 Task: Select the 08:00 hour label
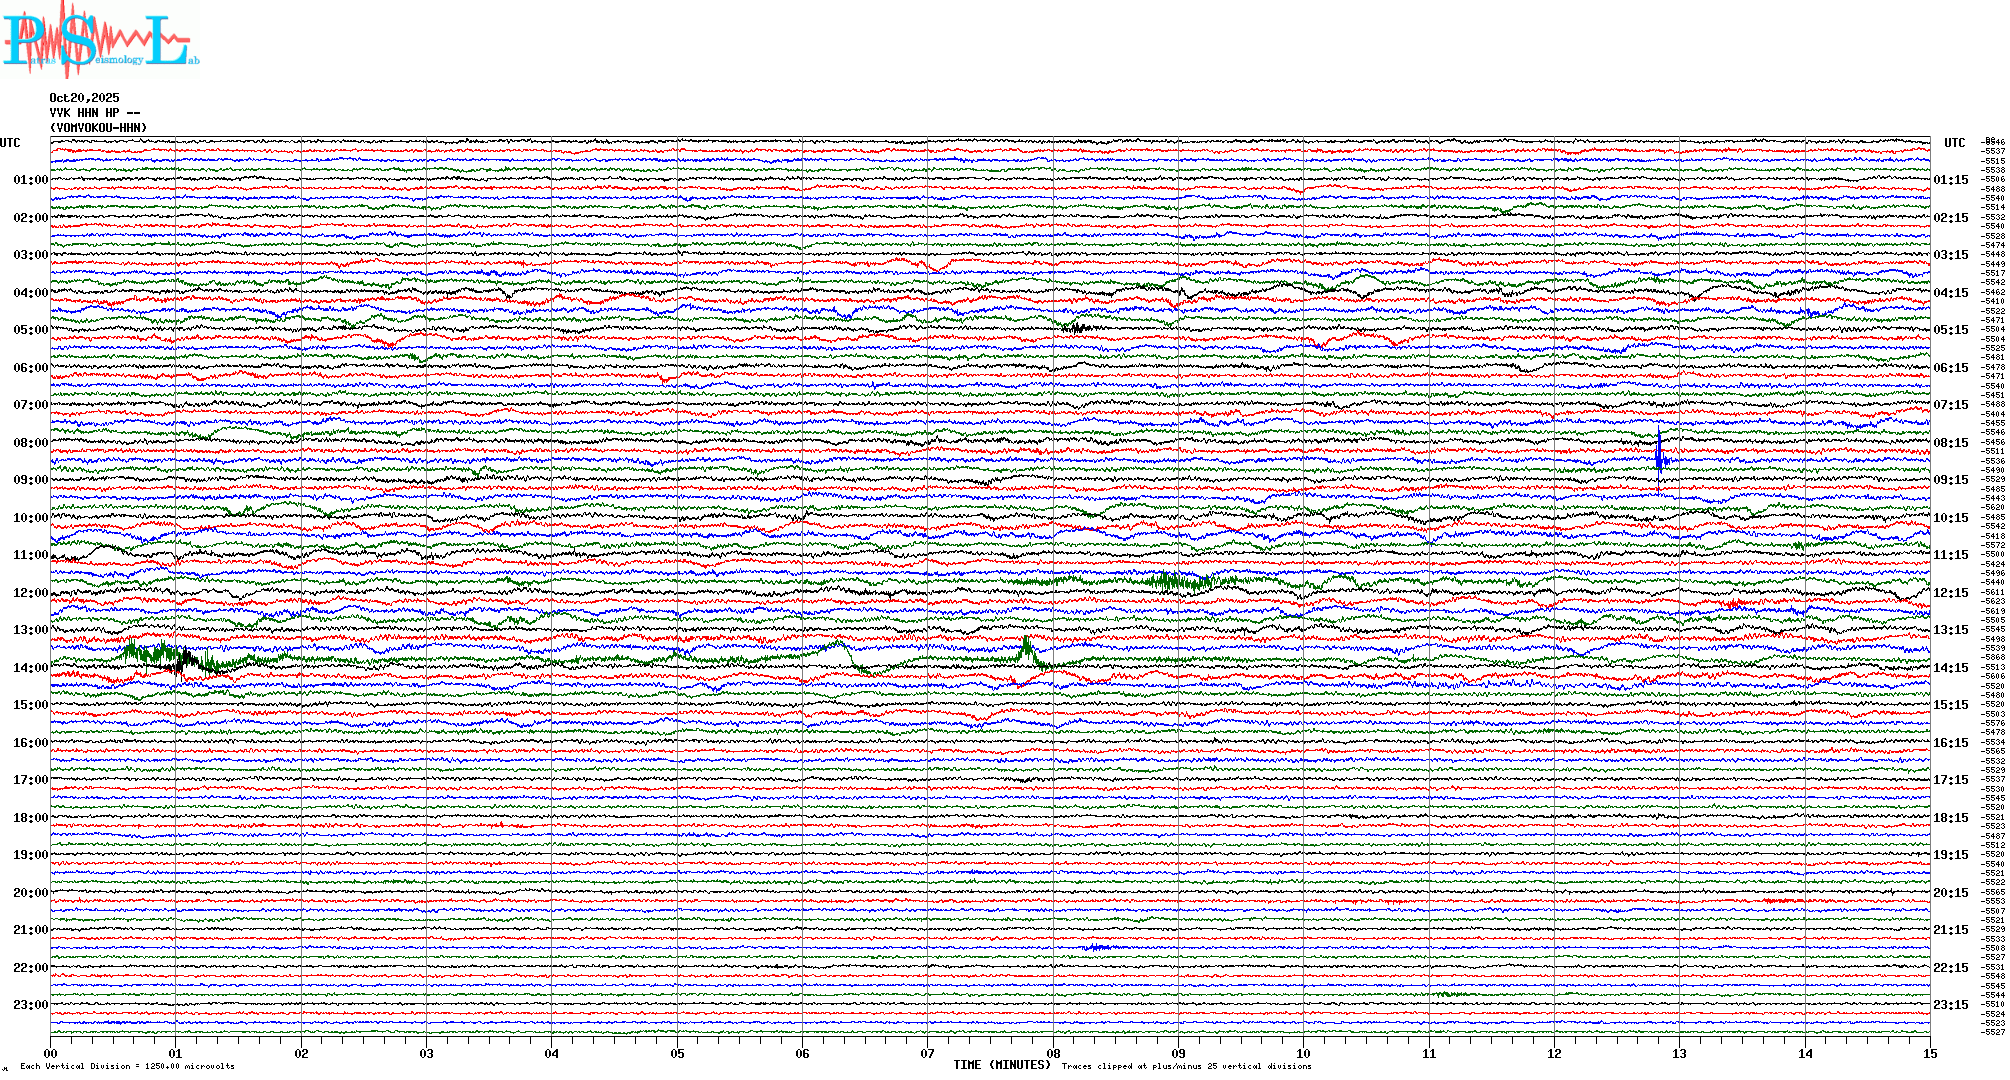[x=30, y=443]
